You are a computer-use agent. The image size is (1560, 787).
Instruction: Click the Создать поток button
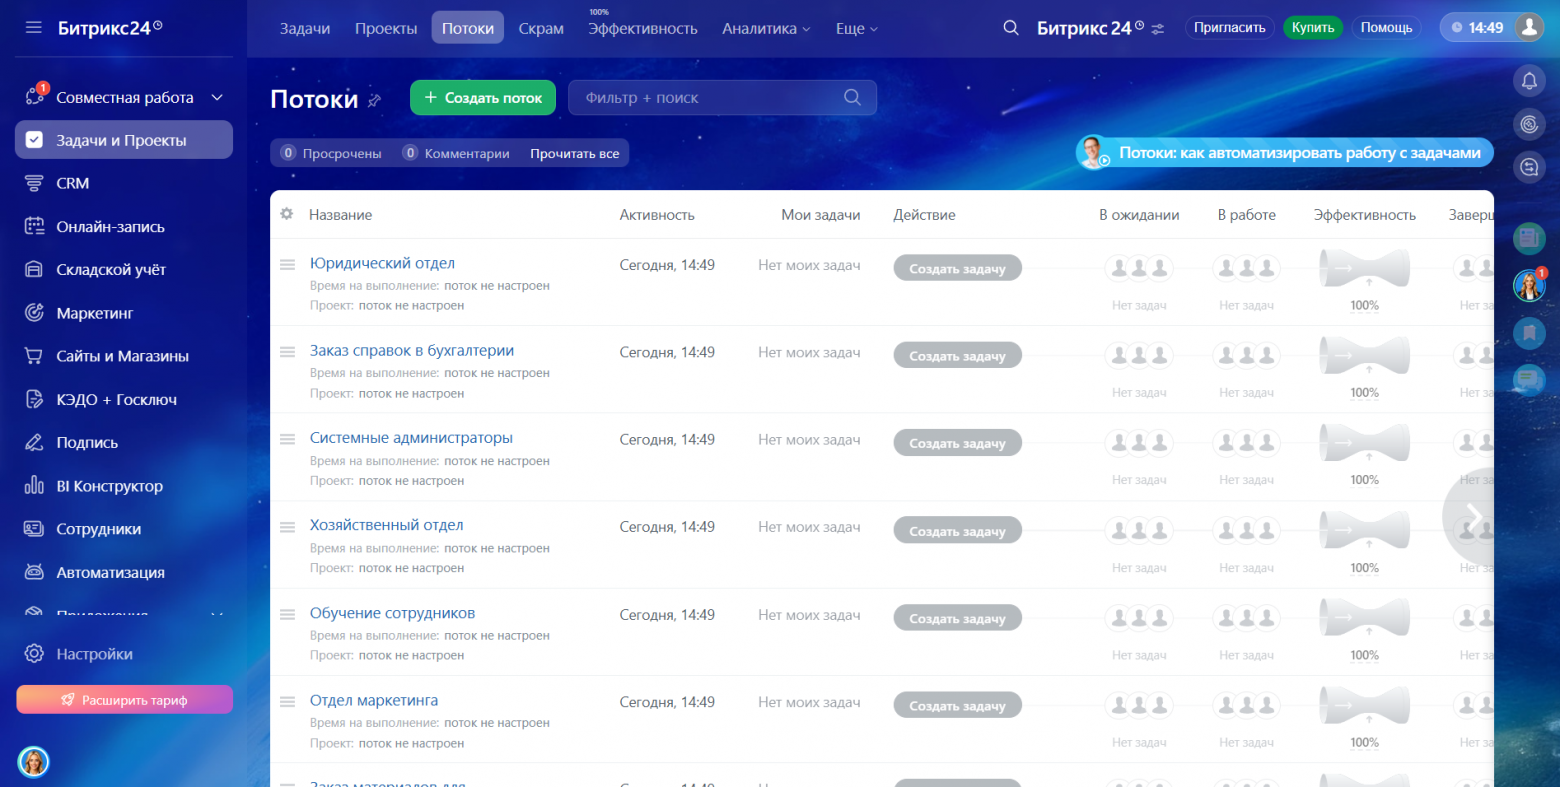point(483,97)
